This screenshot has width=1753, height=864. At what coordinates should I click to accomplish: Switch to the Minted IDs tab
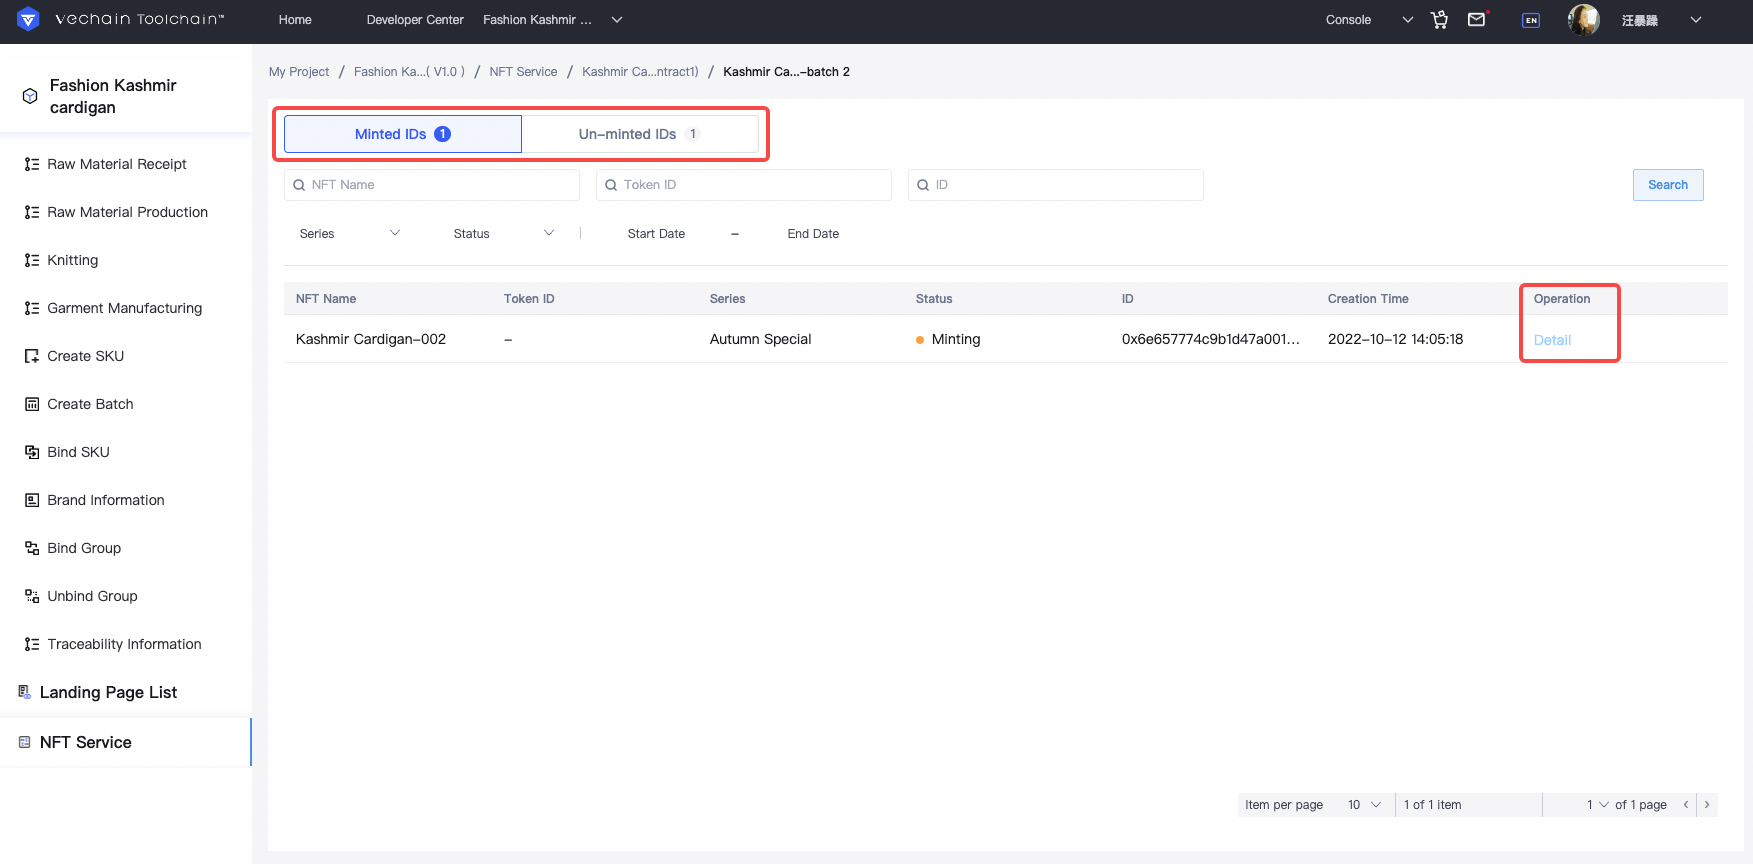tap(403, 134)
